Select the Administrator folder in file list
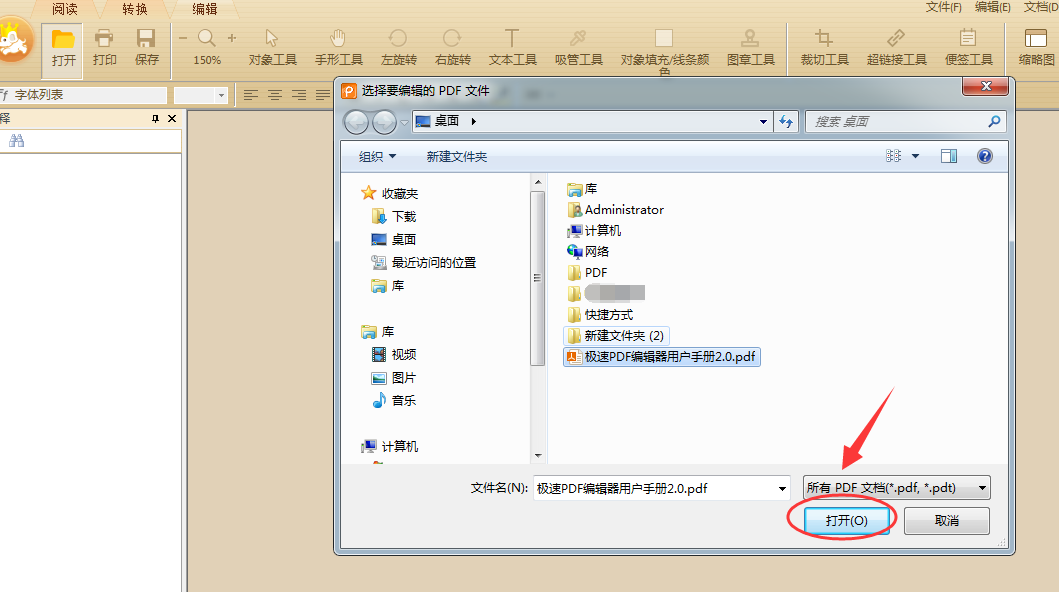 click(x=616, y=210)
